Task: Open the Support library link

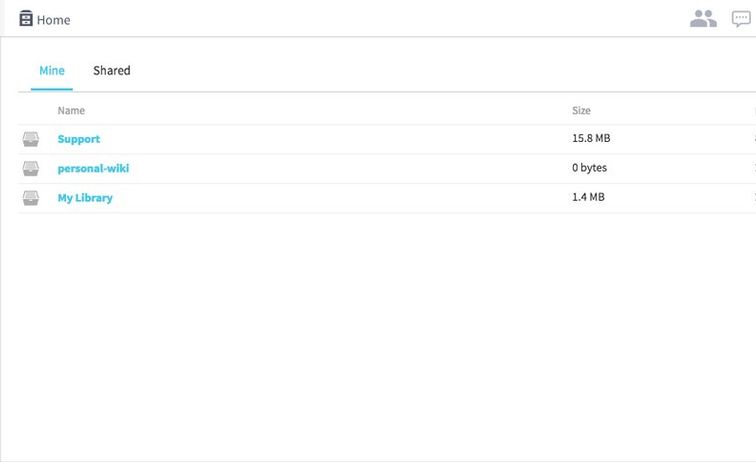Action: pos(79,139)
